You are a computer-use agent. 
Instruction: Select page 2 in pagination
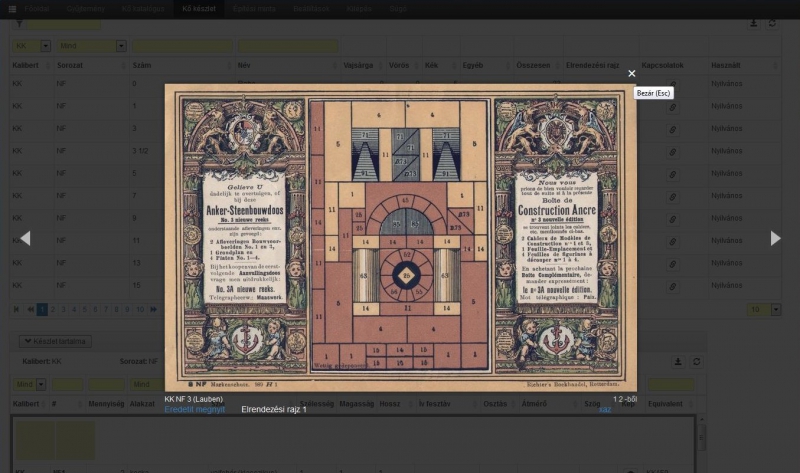pos(53,309)
